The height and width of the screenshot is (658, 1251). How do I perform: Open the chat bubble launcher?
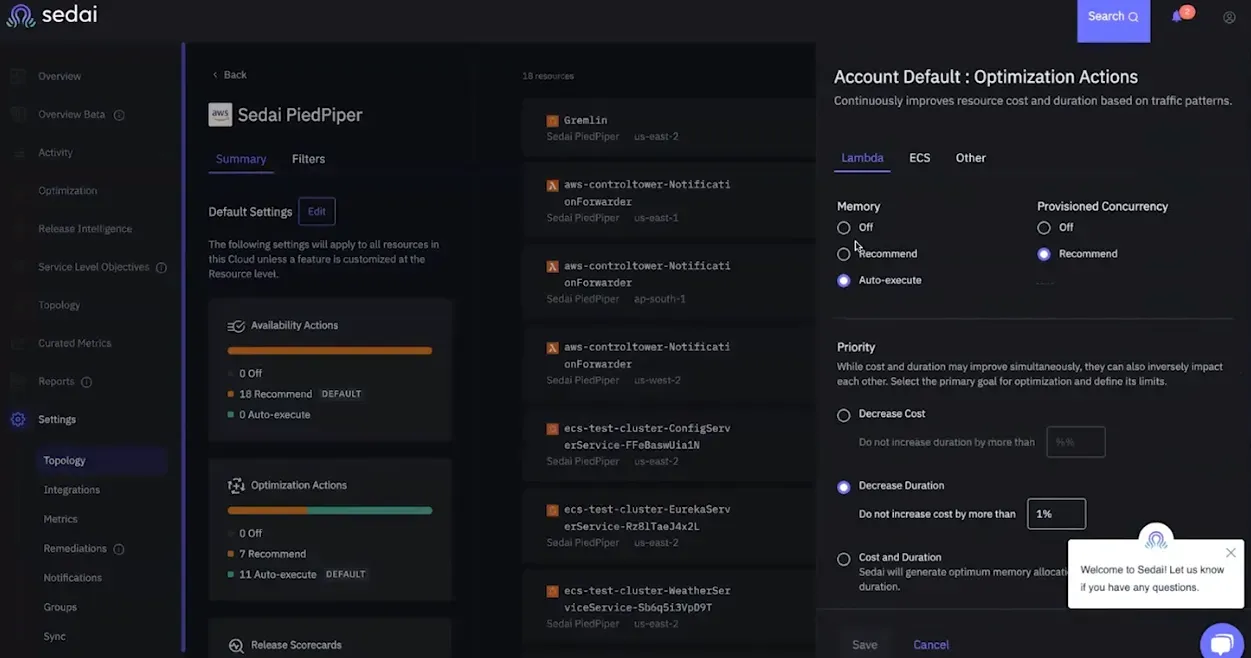click(1222, 643)
